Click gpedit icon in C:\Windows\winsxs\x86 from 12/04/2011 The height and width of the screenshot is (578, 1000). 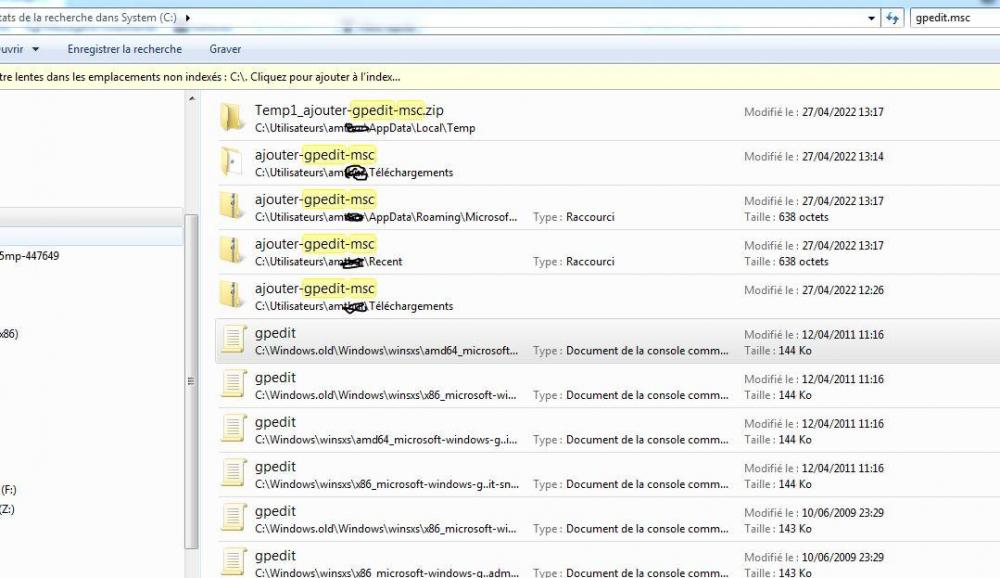pyautogui.click(x=233, y=474)
